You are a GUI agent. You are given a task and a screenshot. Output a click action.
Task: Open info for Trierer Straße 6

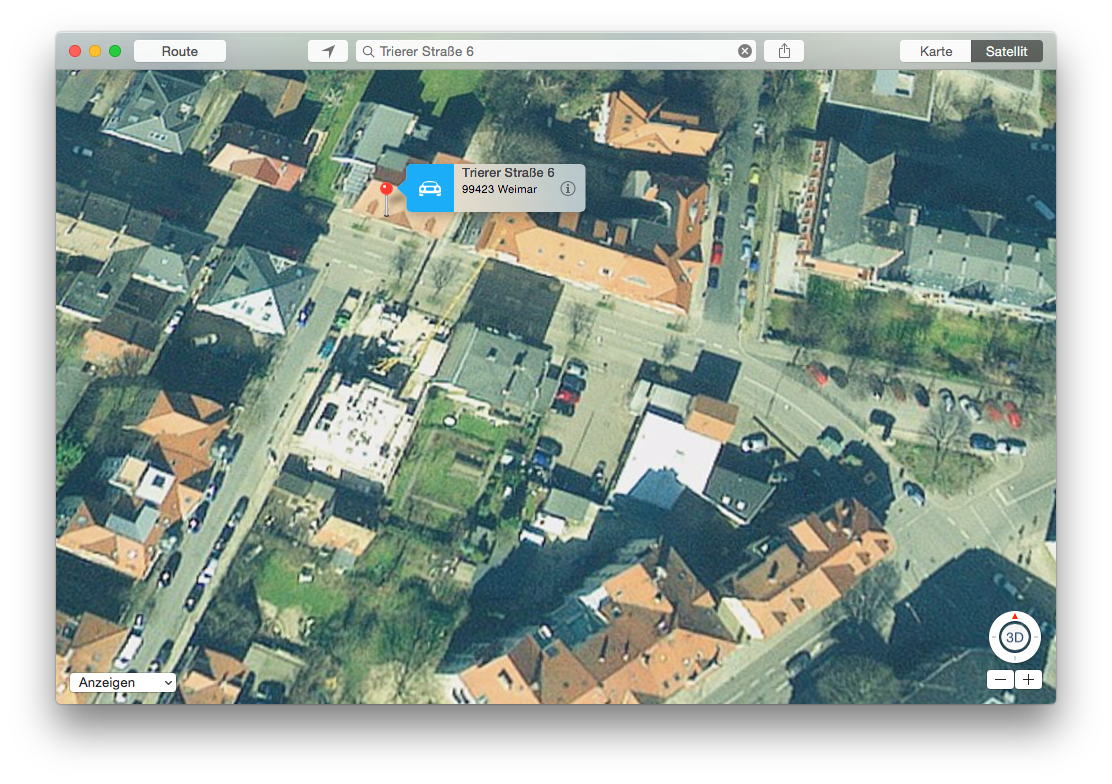coord(568,188)
